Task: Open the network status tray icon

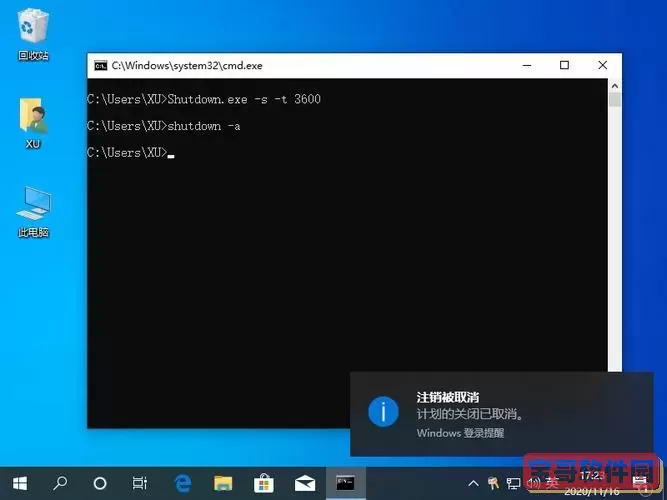Action: (513, 483)
